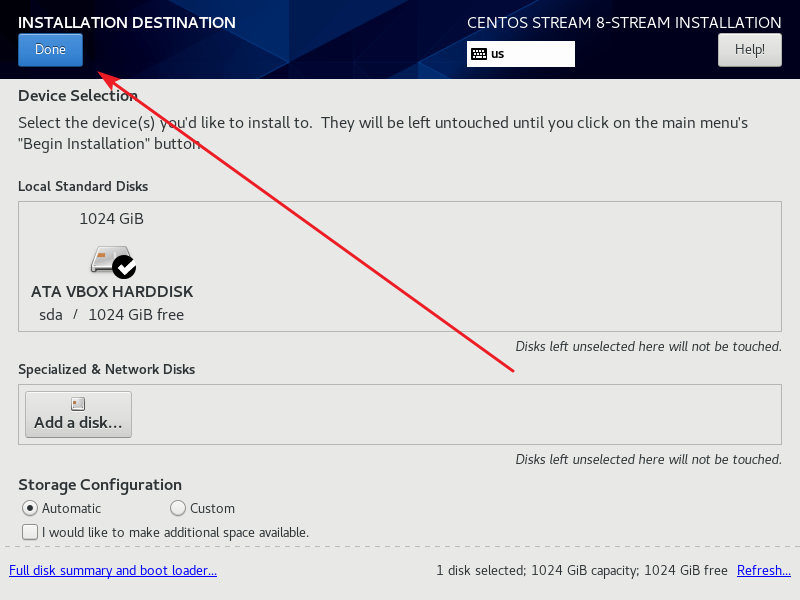This screenshot has width=800, height=600.
Task: Click the sda / 1024 GiB free label
Action: [111, 313]
